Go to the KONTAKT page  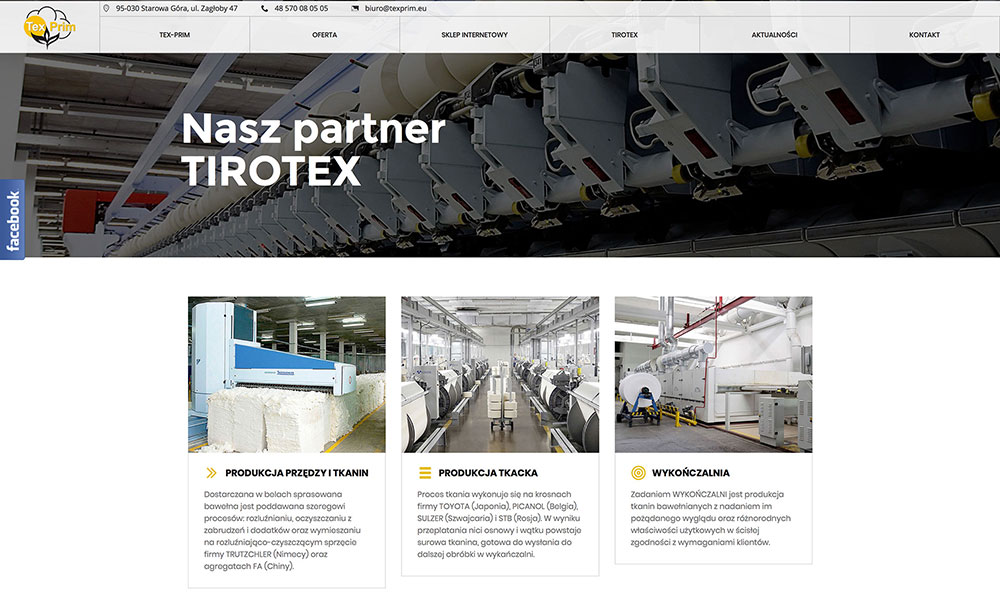(924, 35)
